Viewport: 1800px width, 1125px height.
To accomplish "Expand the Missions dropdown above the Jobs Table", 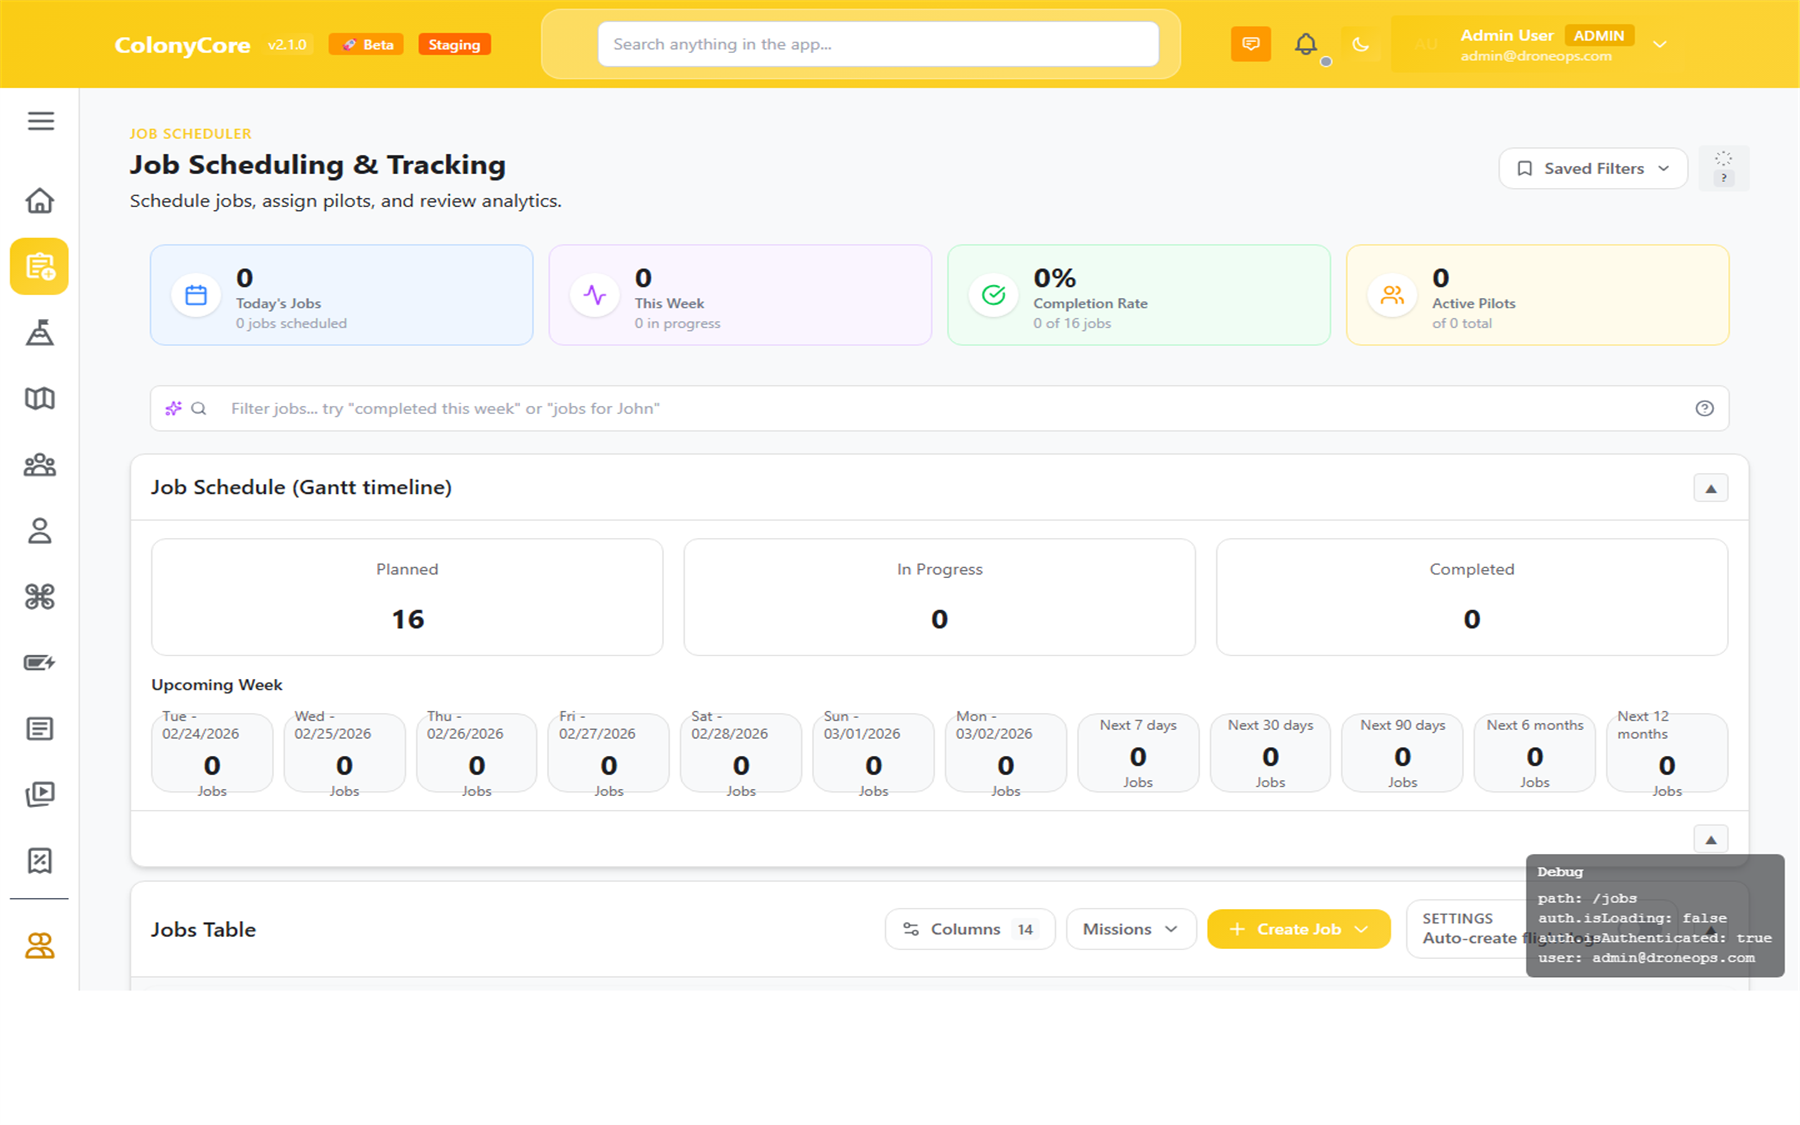I will tap(1131, 929).
